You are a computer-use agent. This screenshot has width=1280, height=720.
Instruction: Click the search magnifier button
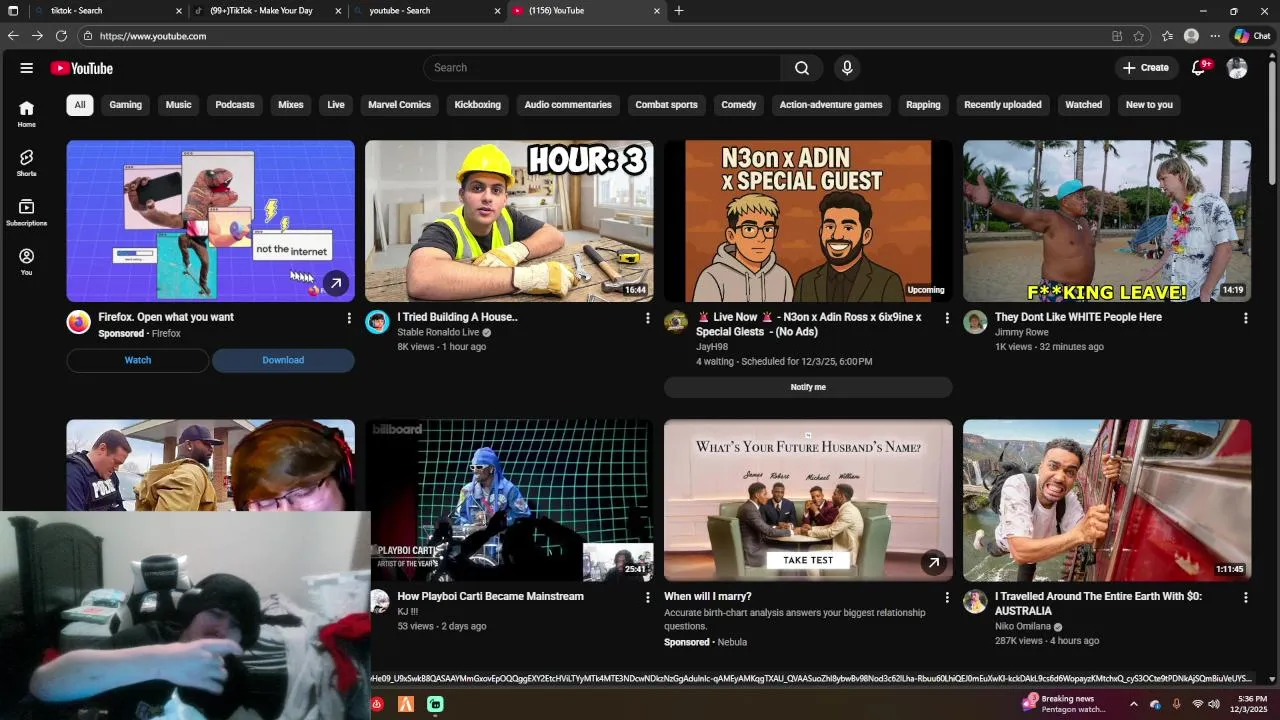(x=802, y=68)
